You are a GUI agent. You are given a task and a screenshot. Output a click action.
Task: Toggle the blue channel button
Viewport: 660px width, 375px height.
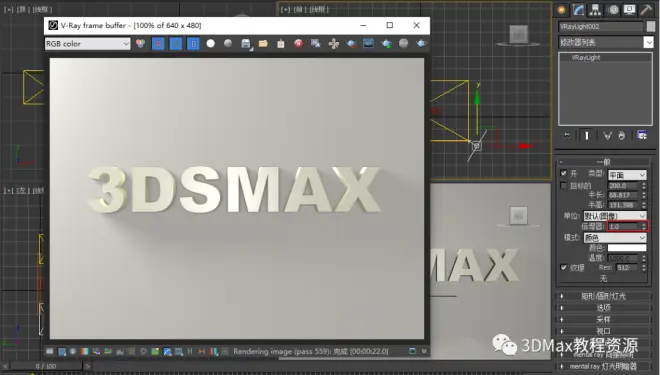[193, 44]
